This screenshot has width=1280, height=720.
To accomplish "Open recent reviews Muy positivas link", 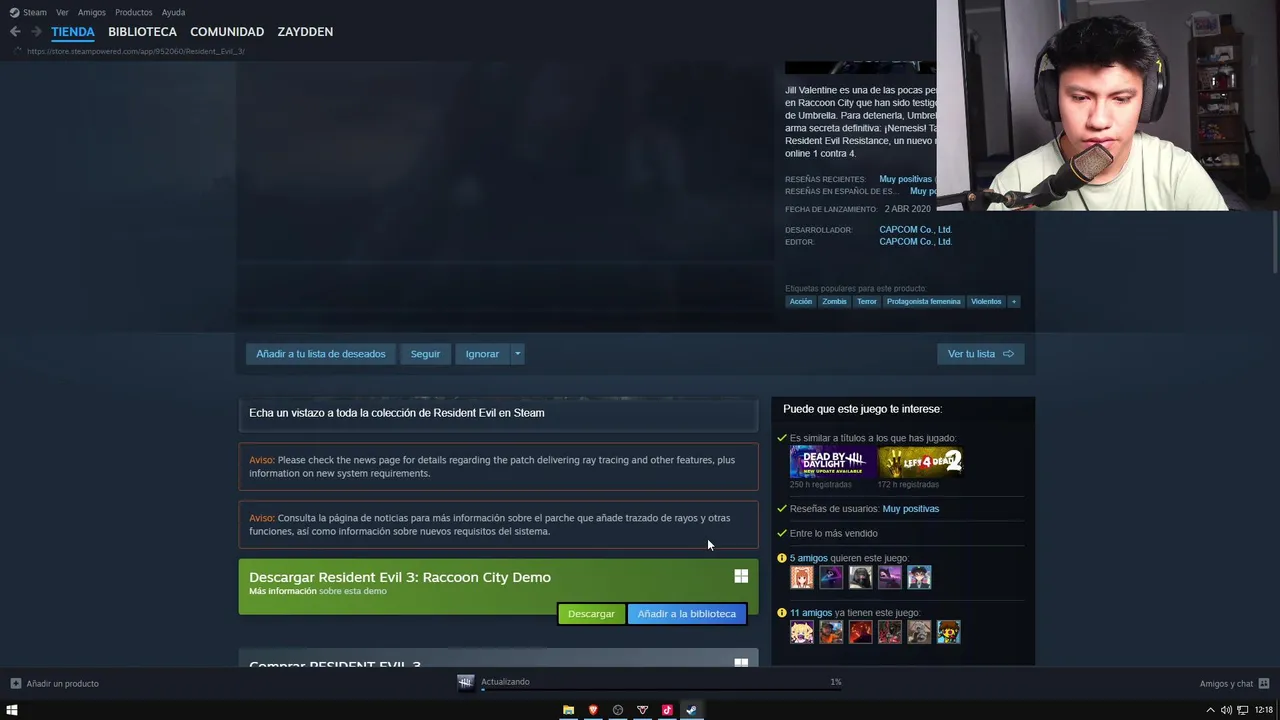I will pos(906,179).
